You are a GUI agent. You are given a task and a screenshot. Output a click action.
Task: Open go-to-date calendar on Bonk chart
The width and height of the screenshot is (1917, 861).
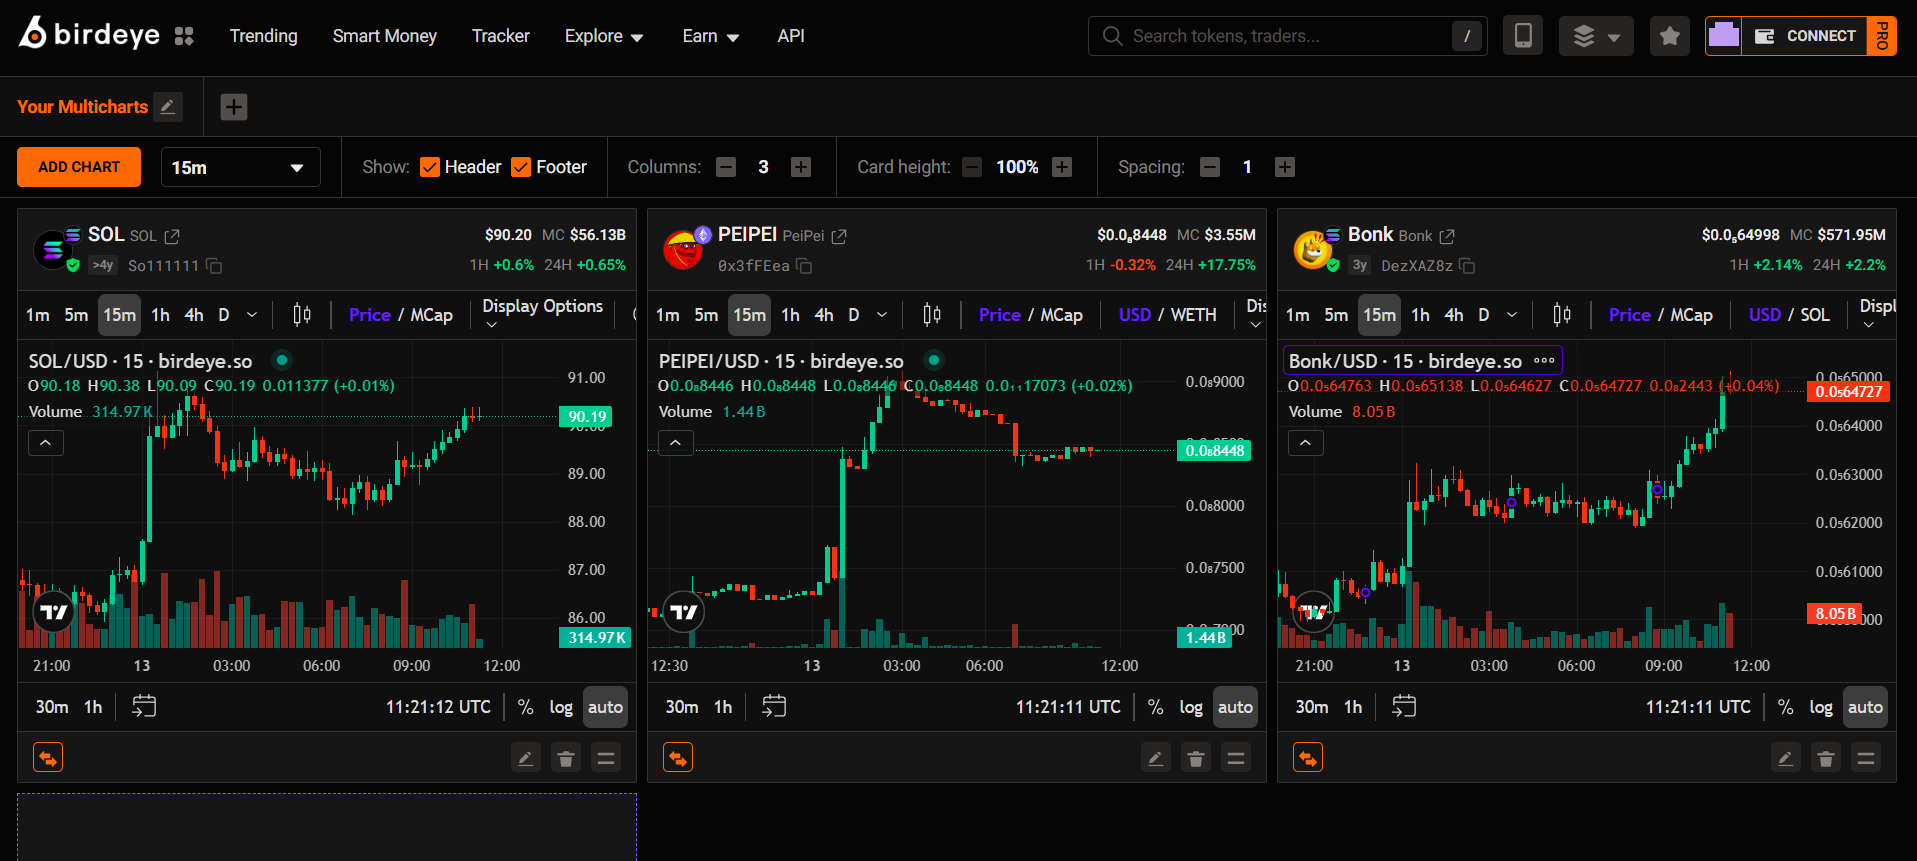1404,707
